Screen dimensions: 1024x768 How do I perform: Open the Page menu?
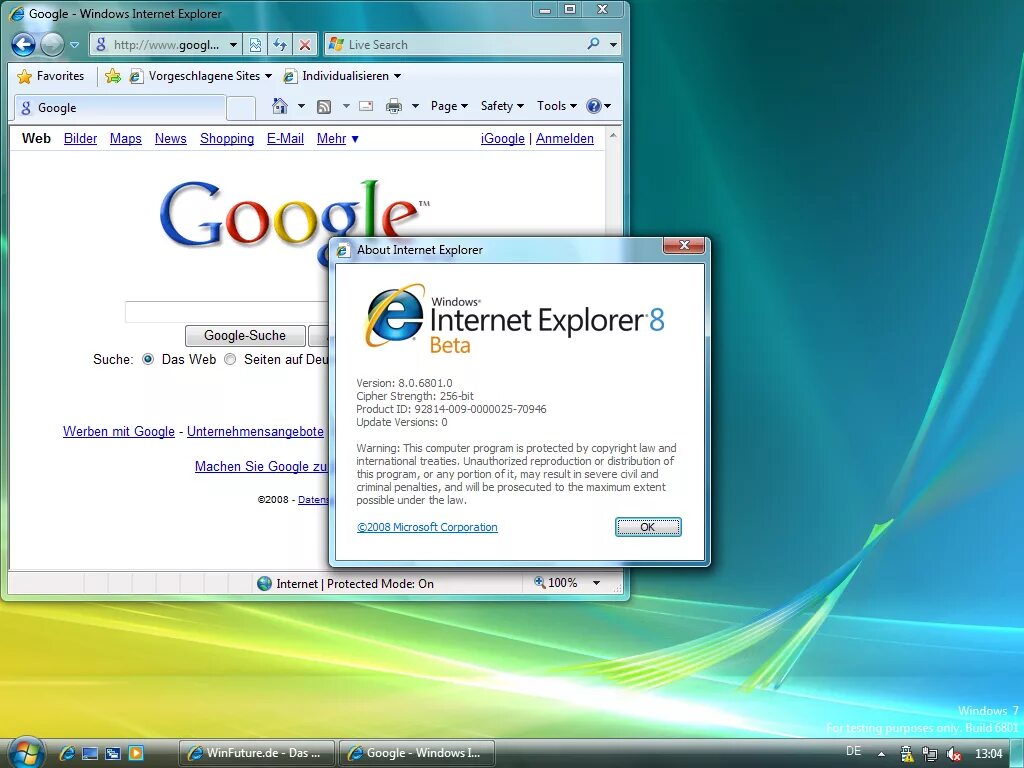[449, 106]
